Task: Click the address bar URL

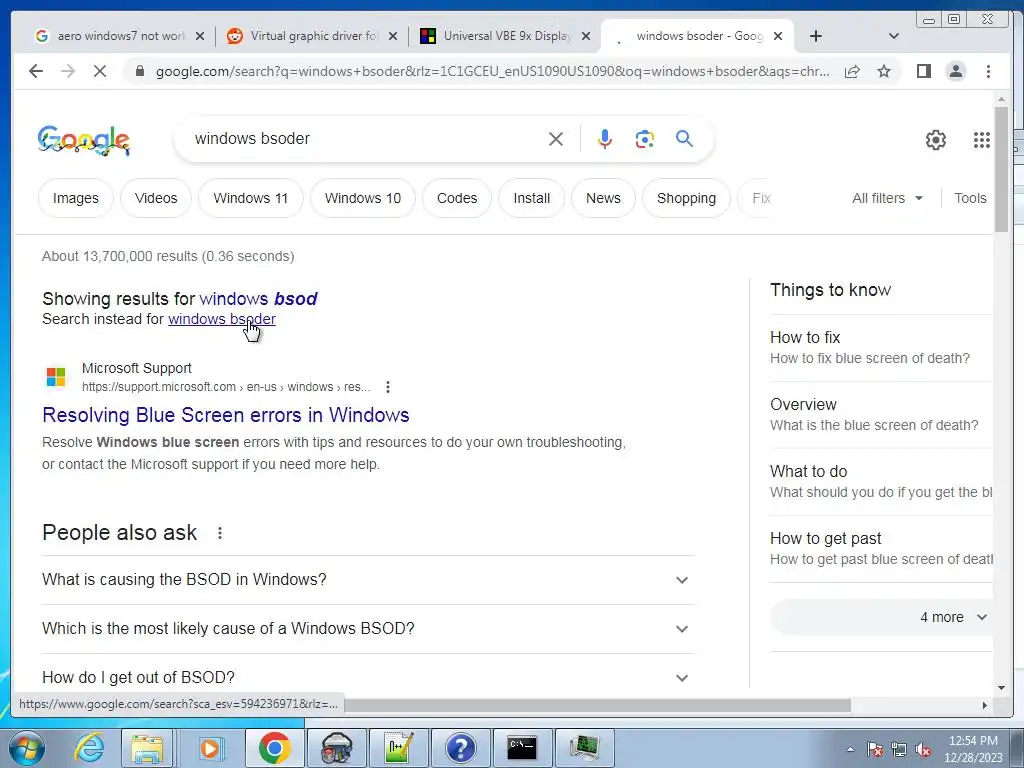Action: pos(492,71)
